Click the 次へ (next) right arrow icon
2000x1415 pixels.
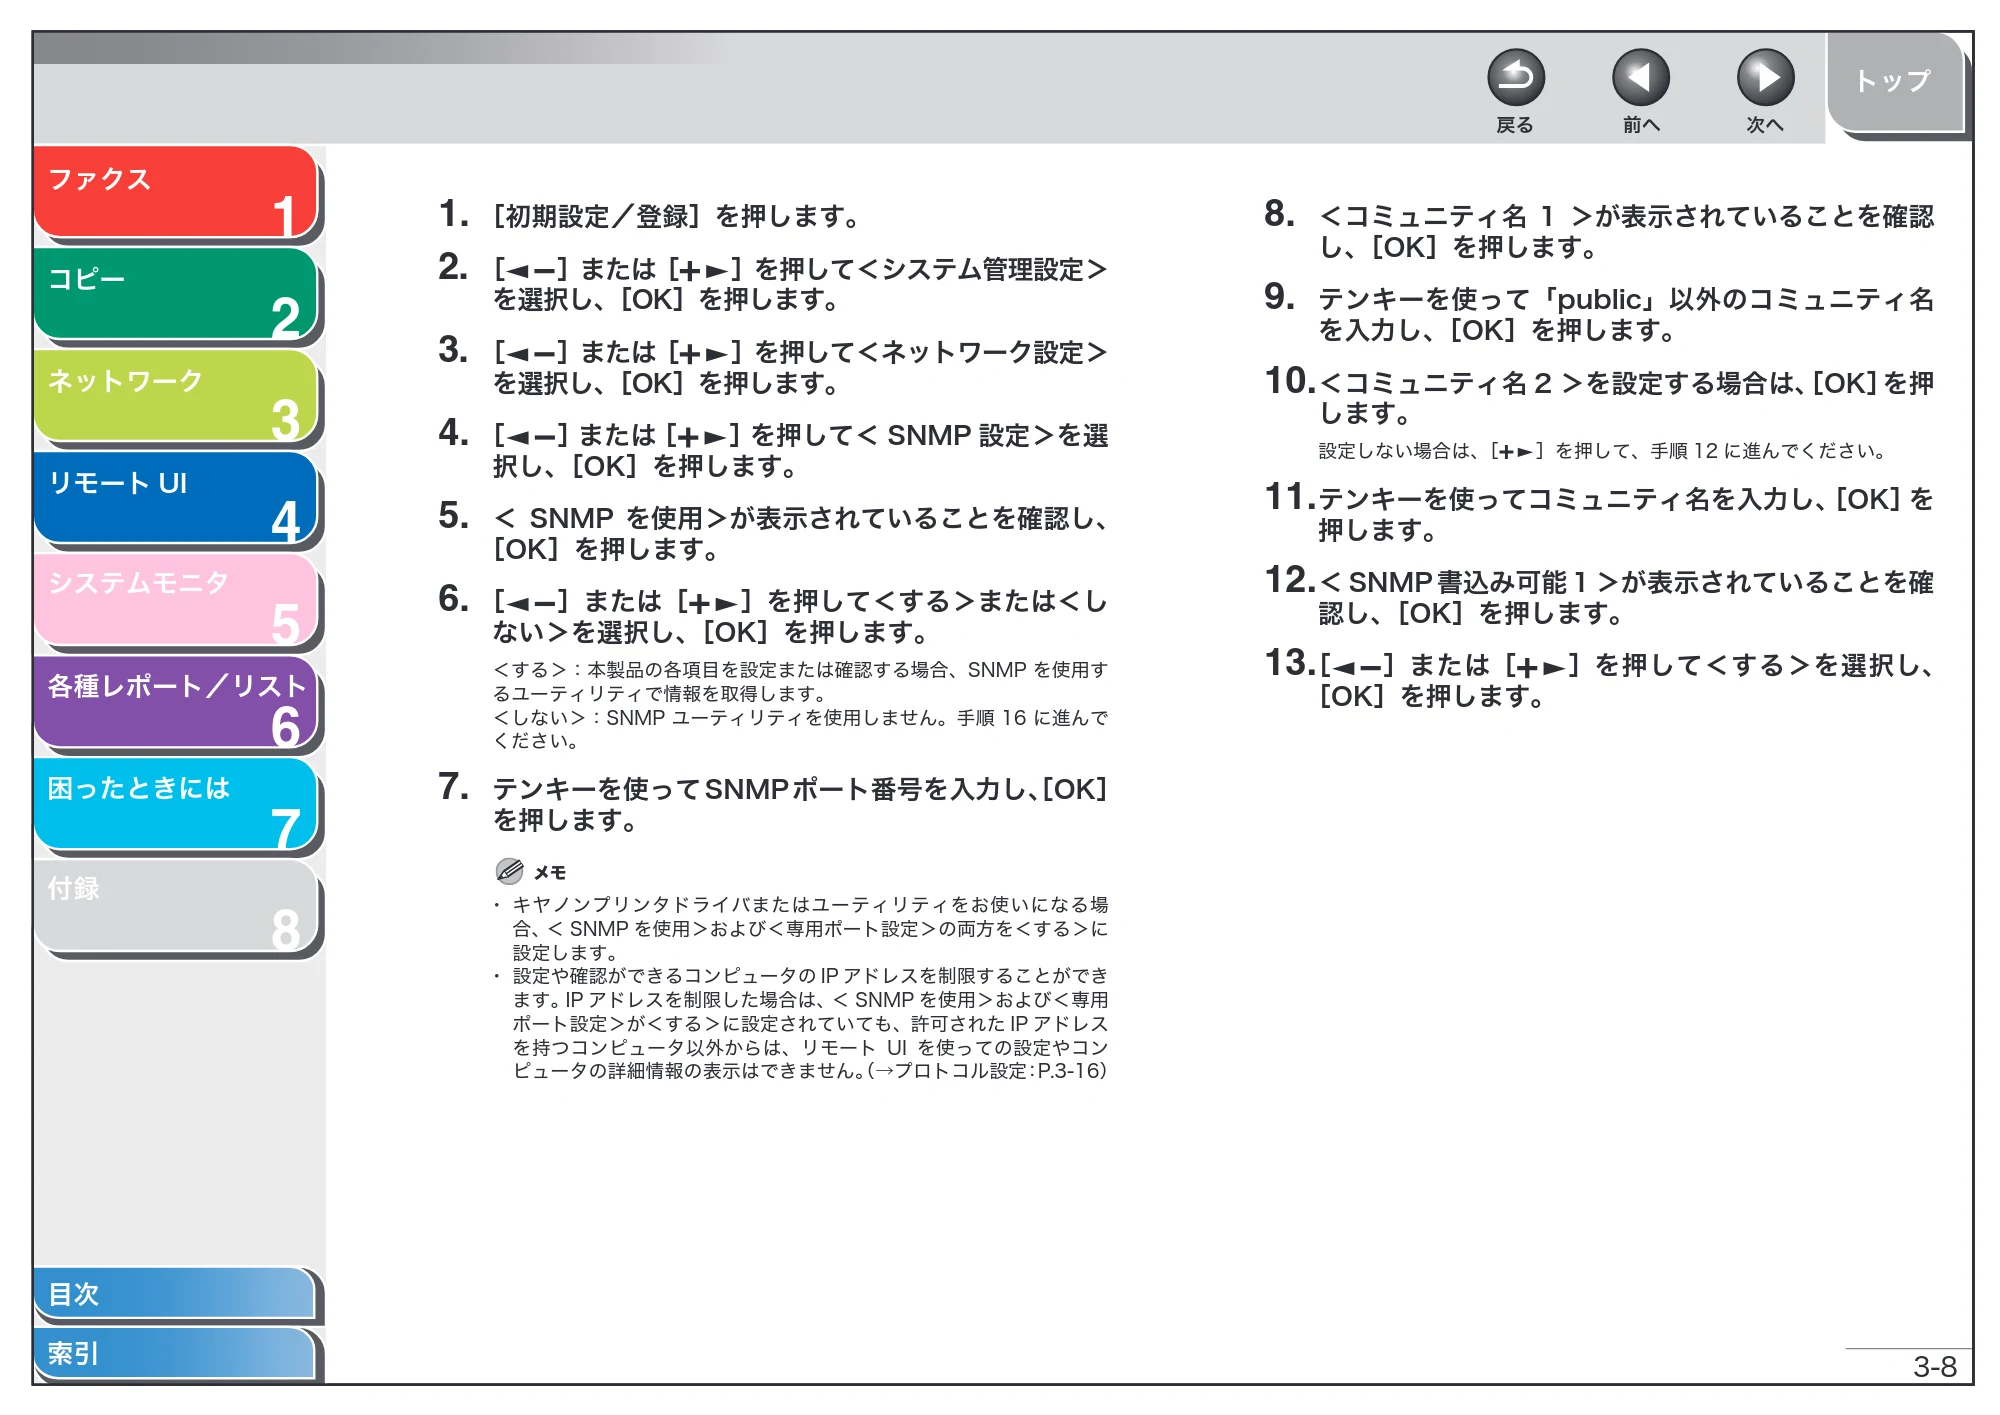pyautogui.click(x=1765, y=77)
